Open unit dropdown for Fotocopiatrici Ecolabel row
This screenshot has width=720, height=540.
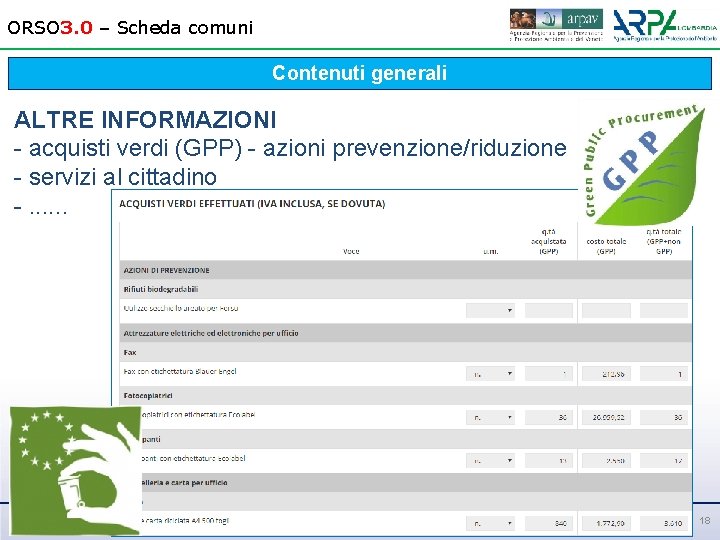coord(490,417)
